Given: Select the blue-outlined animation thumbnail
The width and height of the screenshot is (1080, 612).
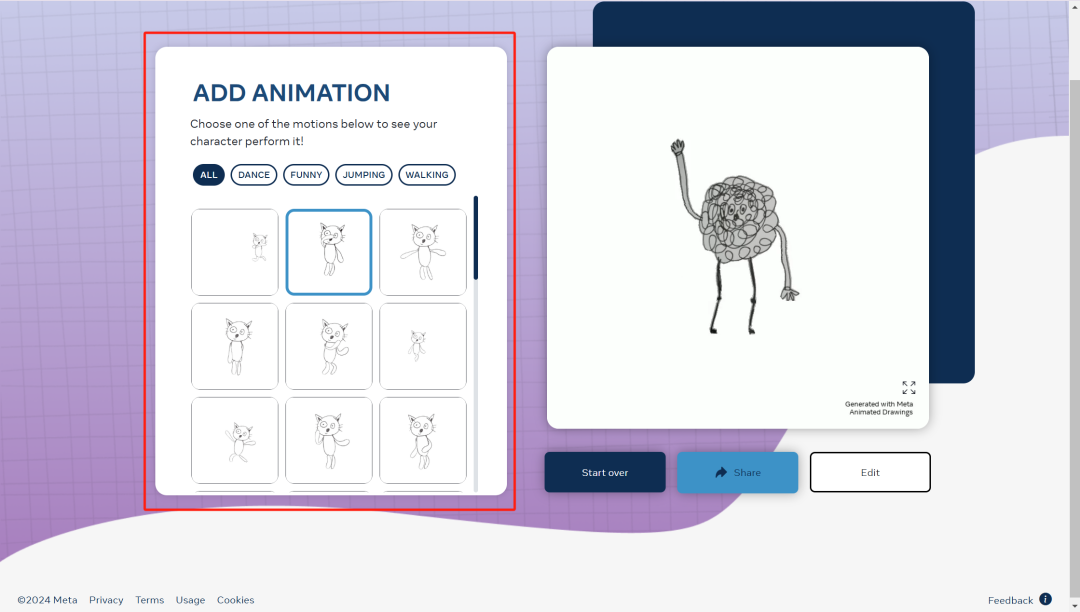Looking at the screenshot, I should 329,253.
